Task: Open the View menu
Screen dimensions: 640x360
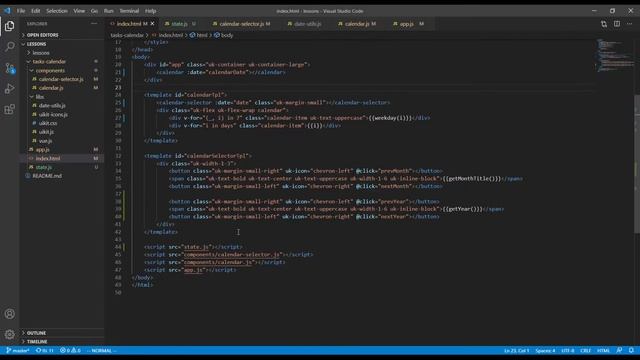Action: click(x=79, y=11)
